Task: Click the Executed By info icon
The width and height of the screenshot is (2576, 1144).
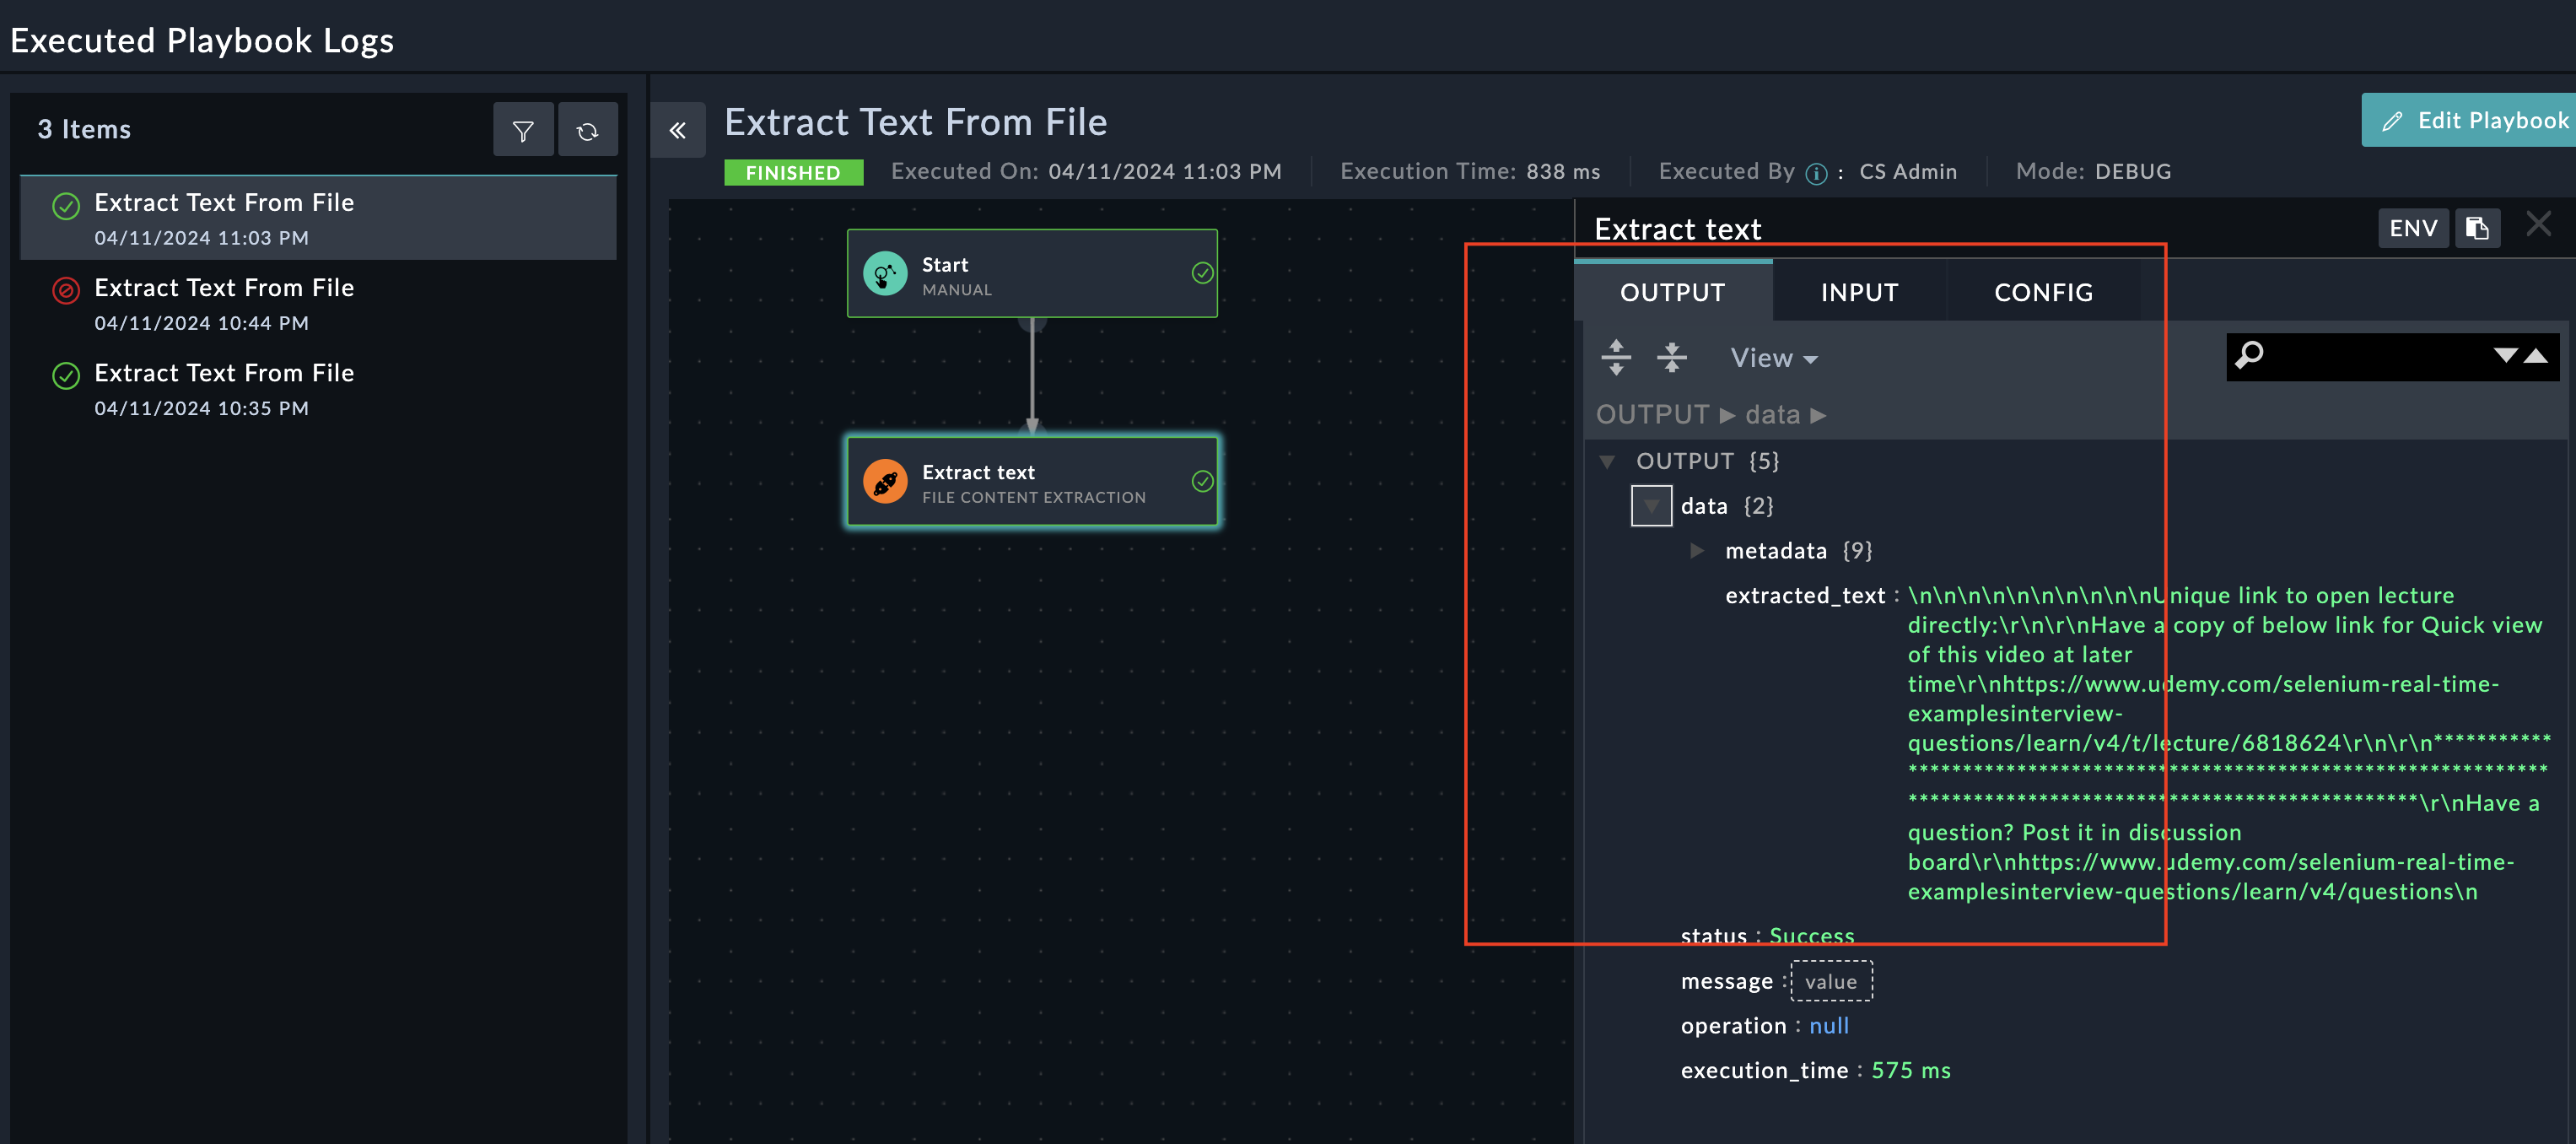Action: coord(1816,173)
